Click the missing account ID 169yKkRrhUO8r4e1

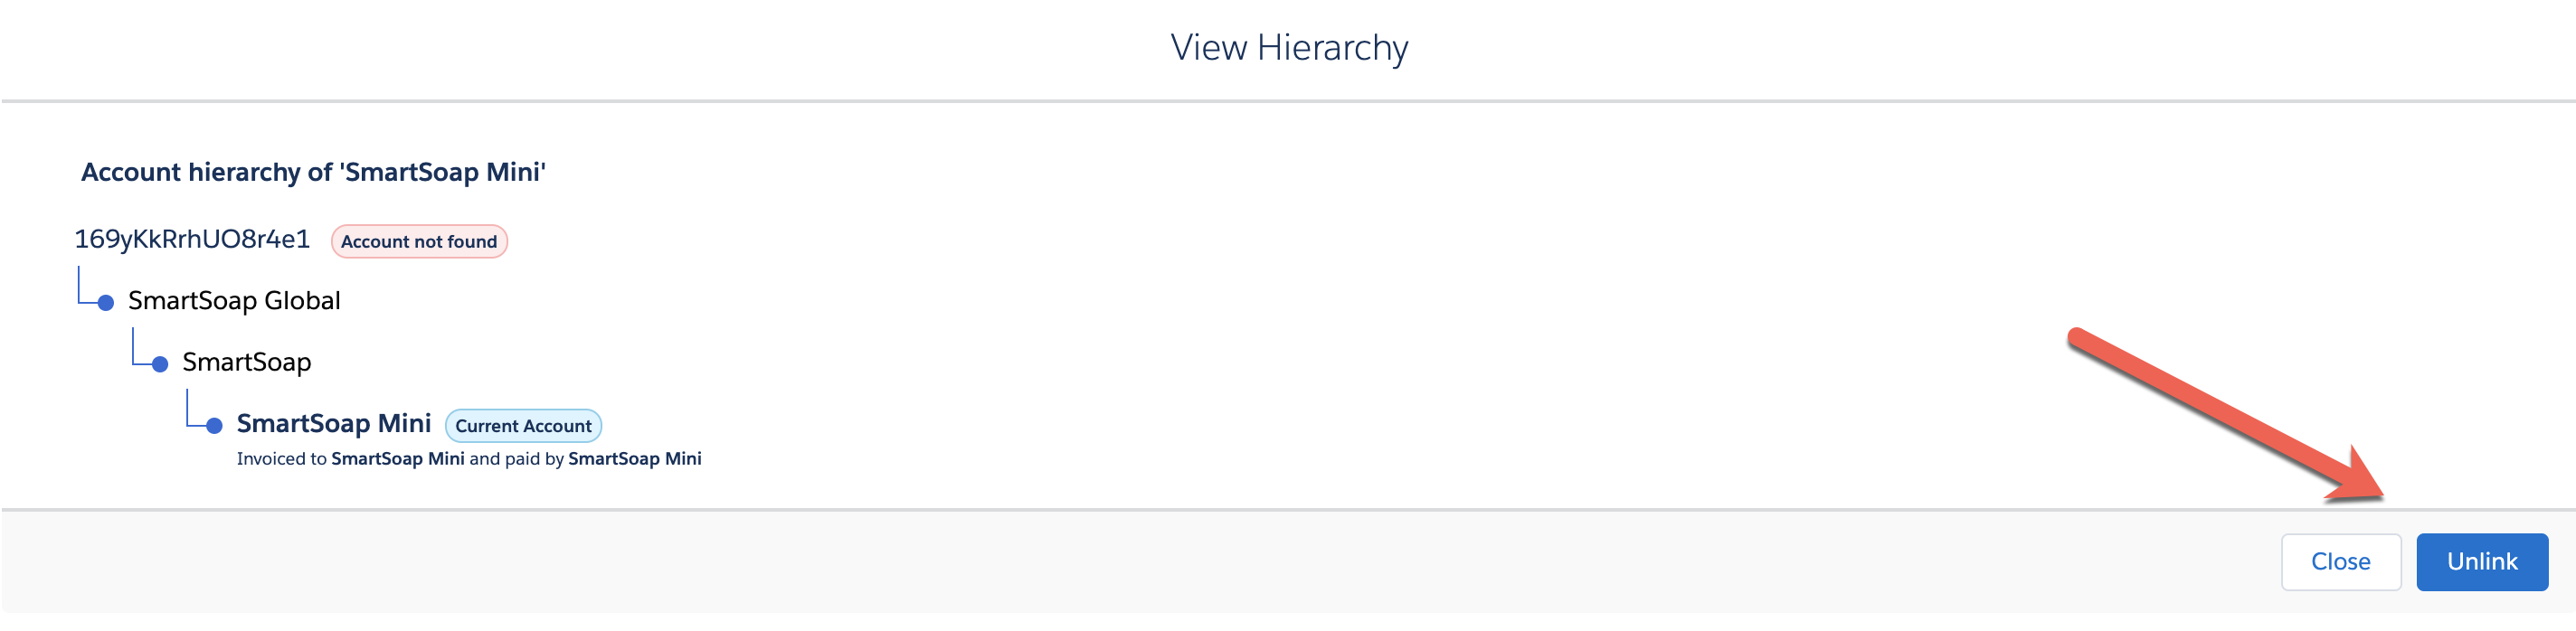click(x=192, y=240)
